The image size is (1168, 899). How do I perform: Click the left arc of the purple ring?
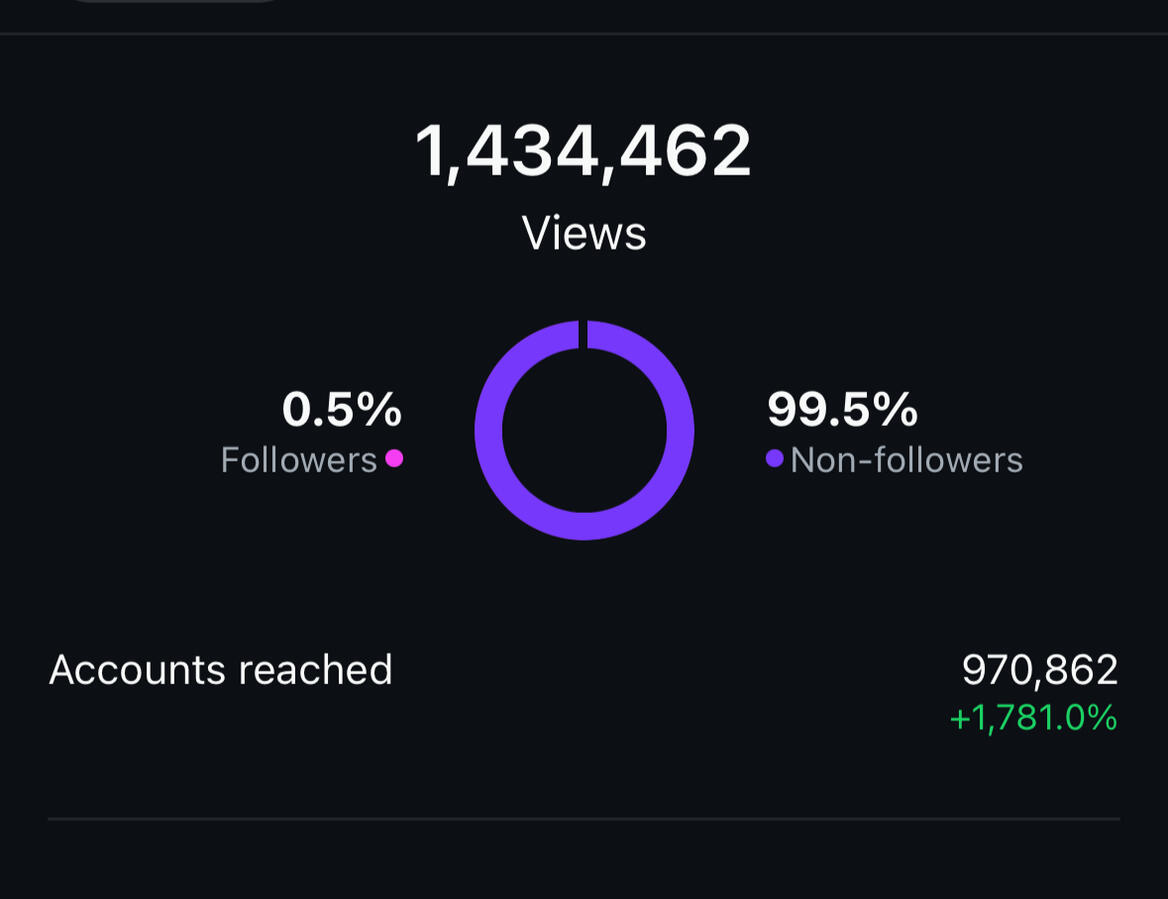click(488, 430)
